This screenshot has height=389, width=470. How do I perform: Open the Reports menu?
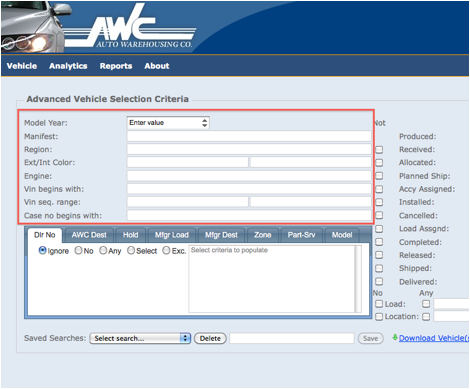(x=116, y=66)
